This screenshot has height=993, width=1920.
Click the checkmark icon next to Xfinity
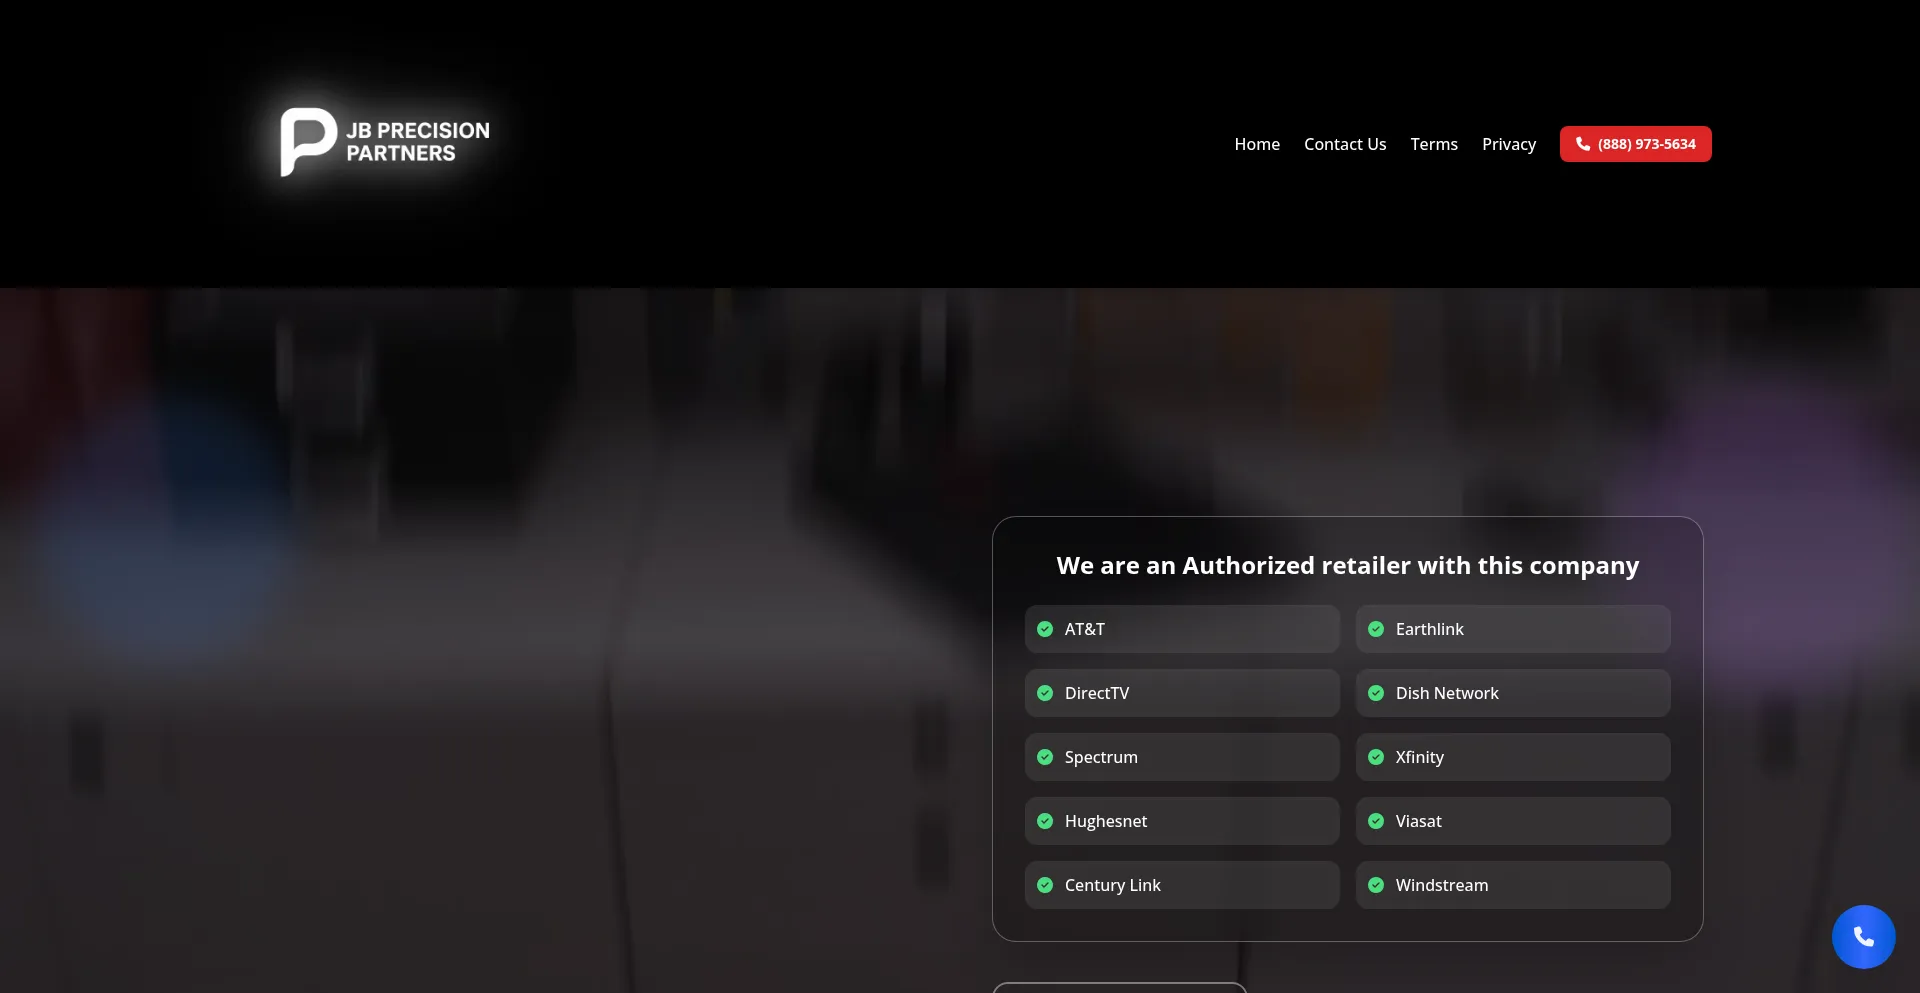click(1376, 757)
